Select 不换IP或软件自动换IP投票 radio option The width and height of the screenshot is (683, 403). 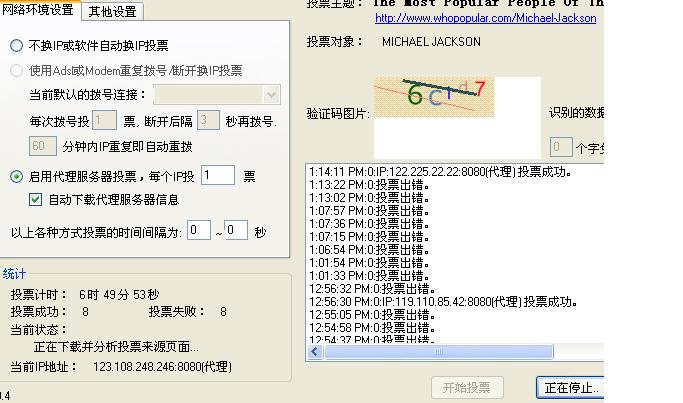(x=16, y=46)
